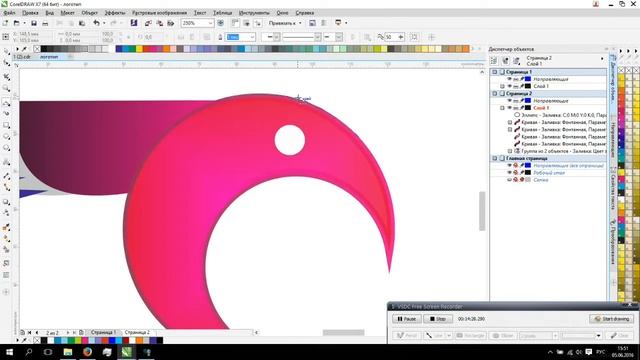640x360 pixels.
Task: Click Start drawing in VSDC Screen Recorder
Action: pyautogui.click(x=611, y=319)
